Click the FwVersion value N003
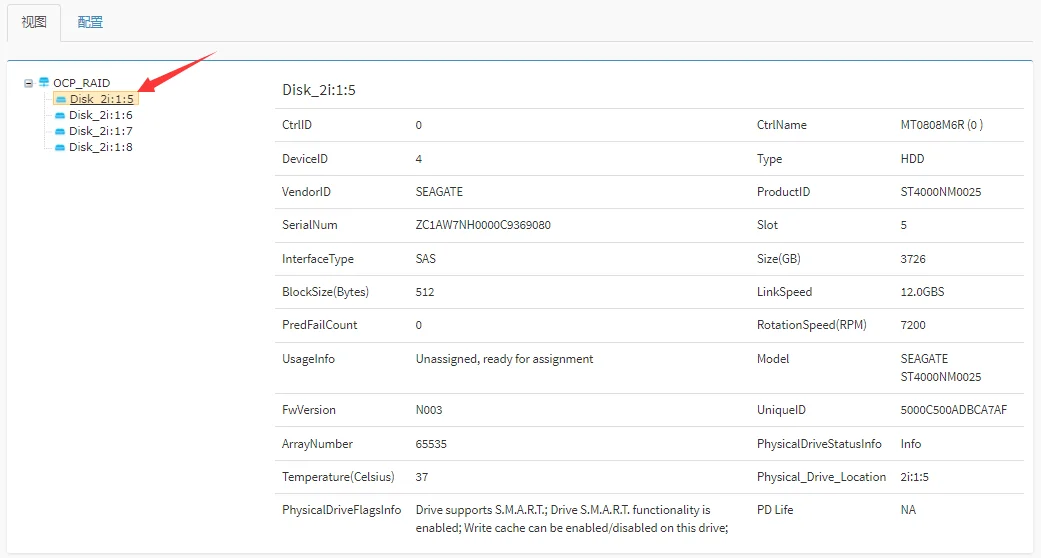The image size is (1041, 558). point(429,411)
